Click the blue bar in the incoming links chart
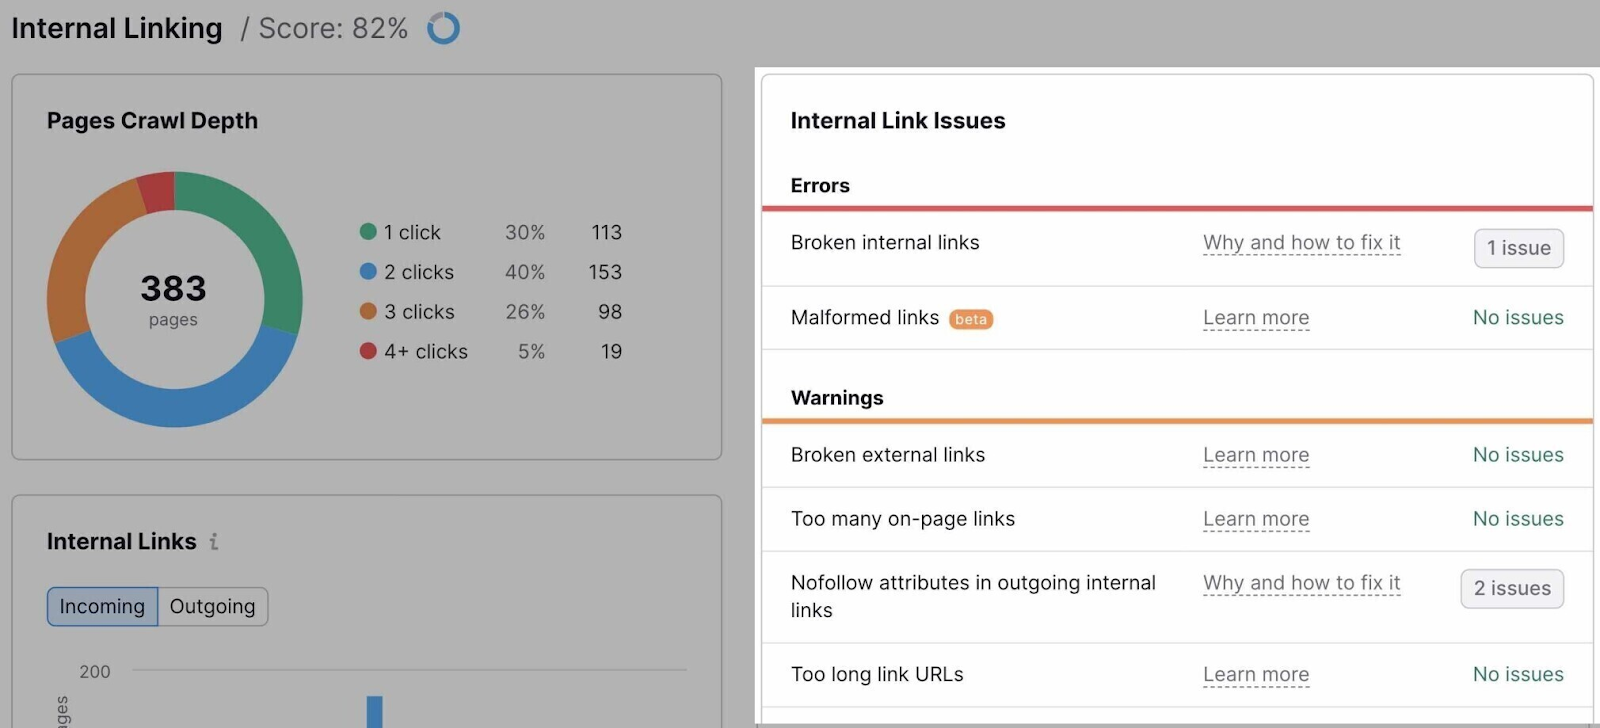Viewport: 1600px width, 728px height. click(x=374, y=710)
